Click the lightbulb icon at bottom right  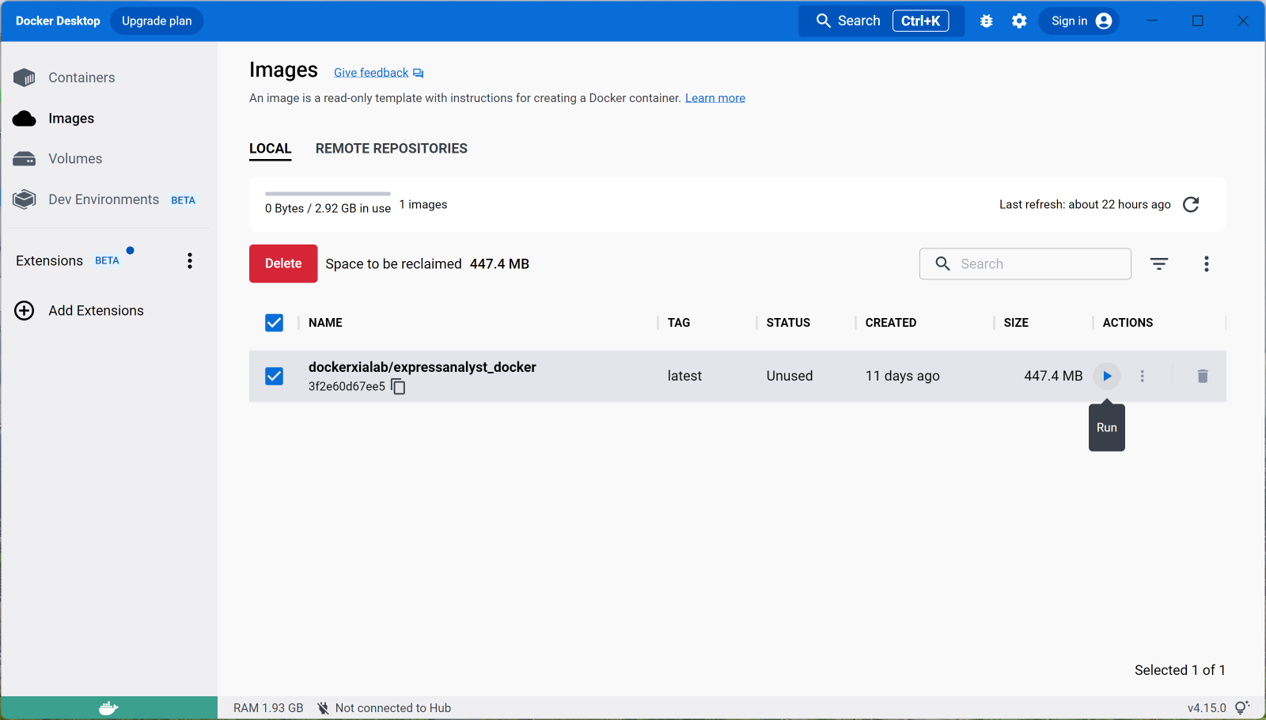click(x=1242, y=708)
